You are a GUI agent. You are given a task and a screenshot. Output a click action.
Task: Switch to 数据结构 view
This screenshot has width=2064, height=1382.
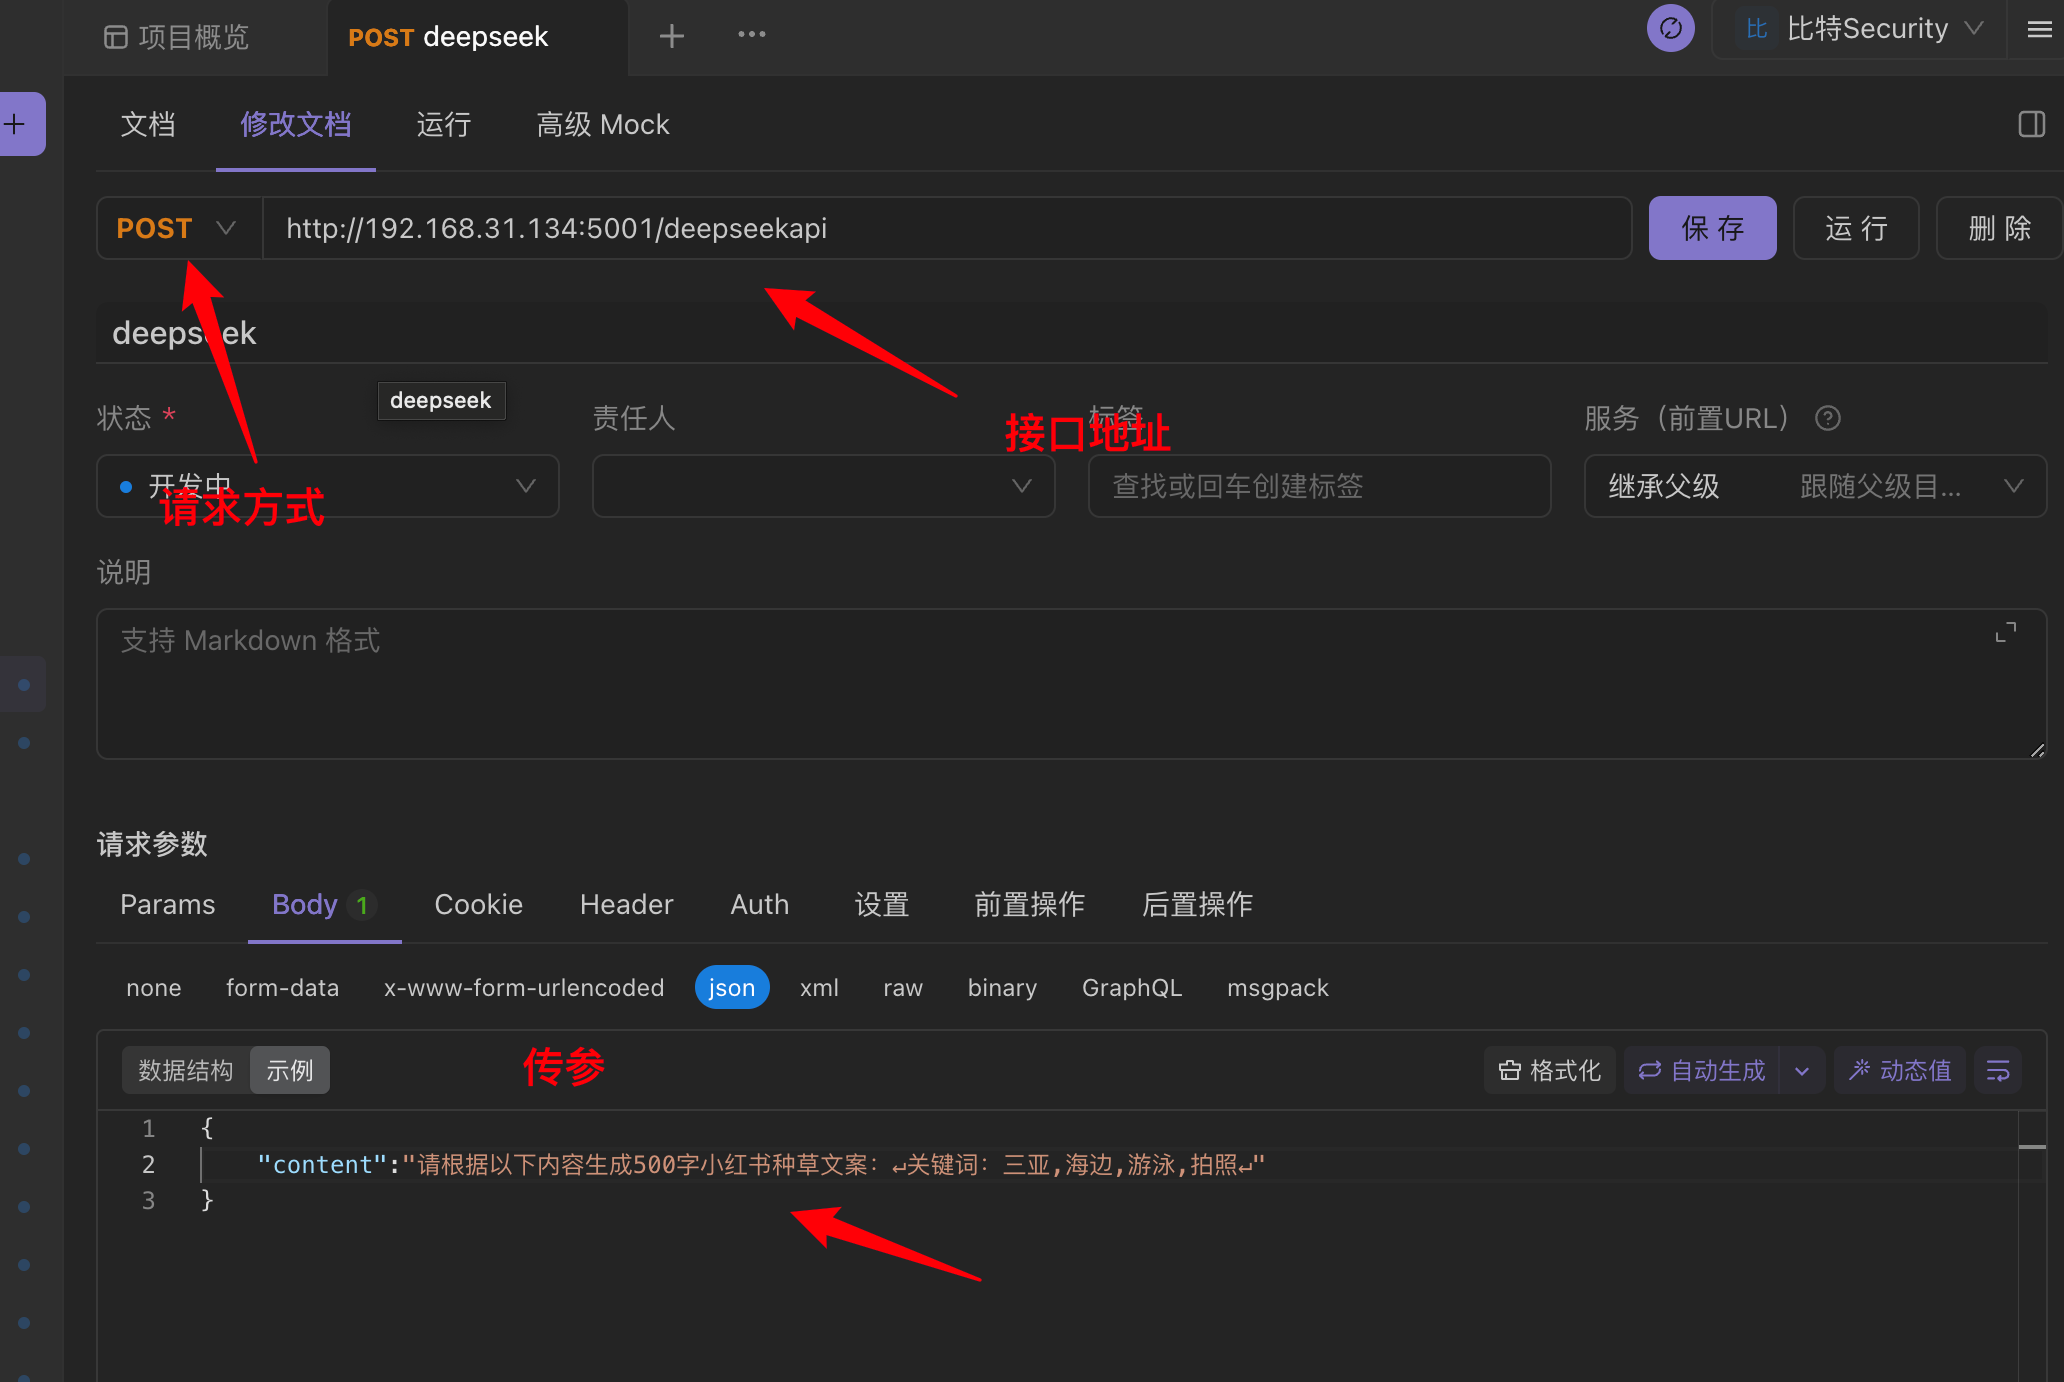tap(186, 1071)
